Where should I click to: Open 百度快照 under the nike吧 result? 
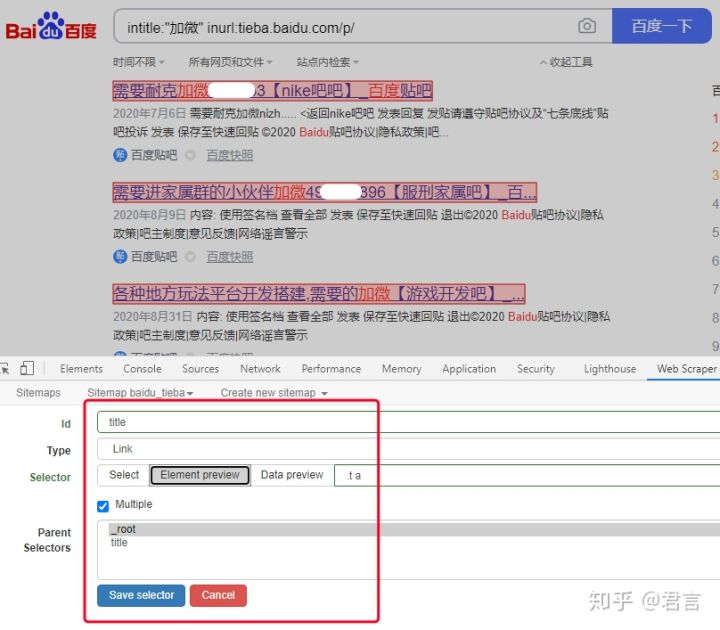[x=230, y=155]
